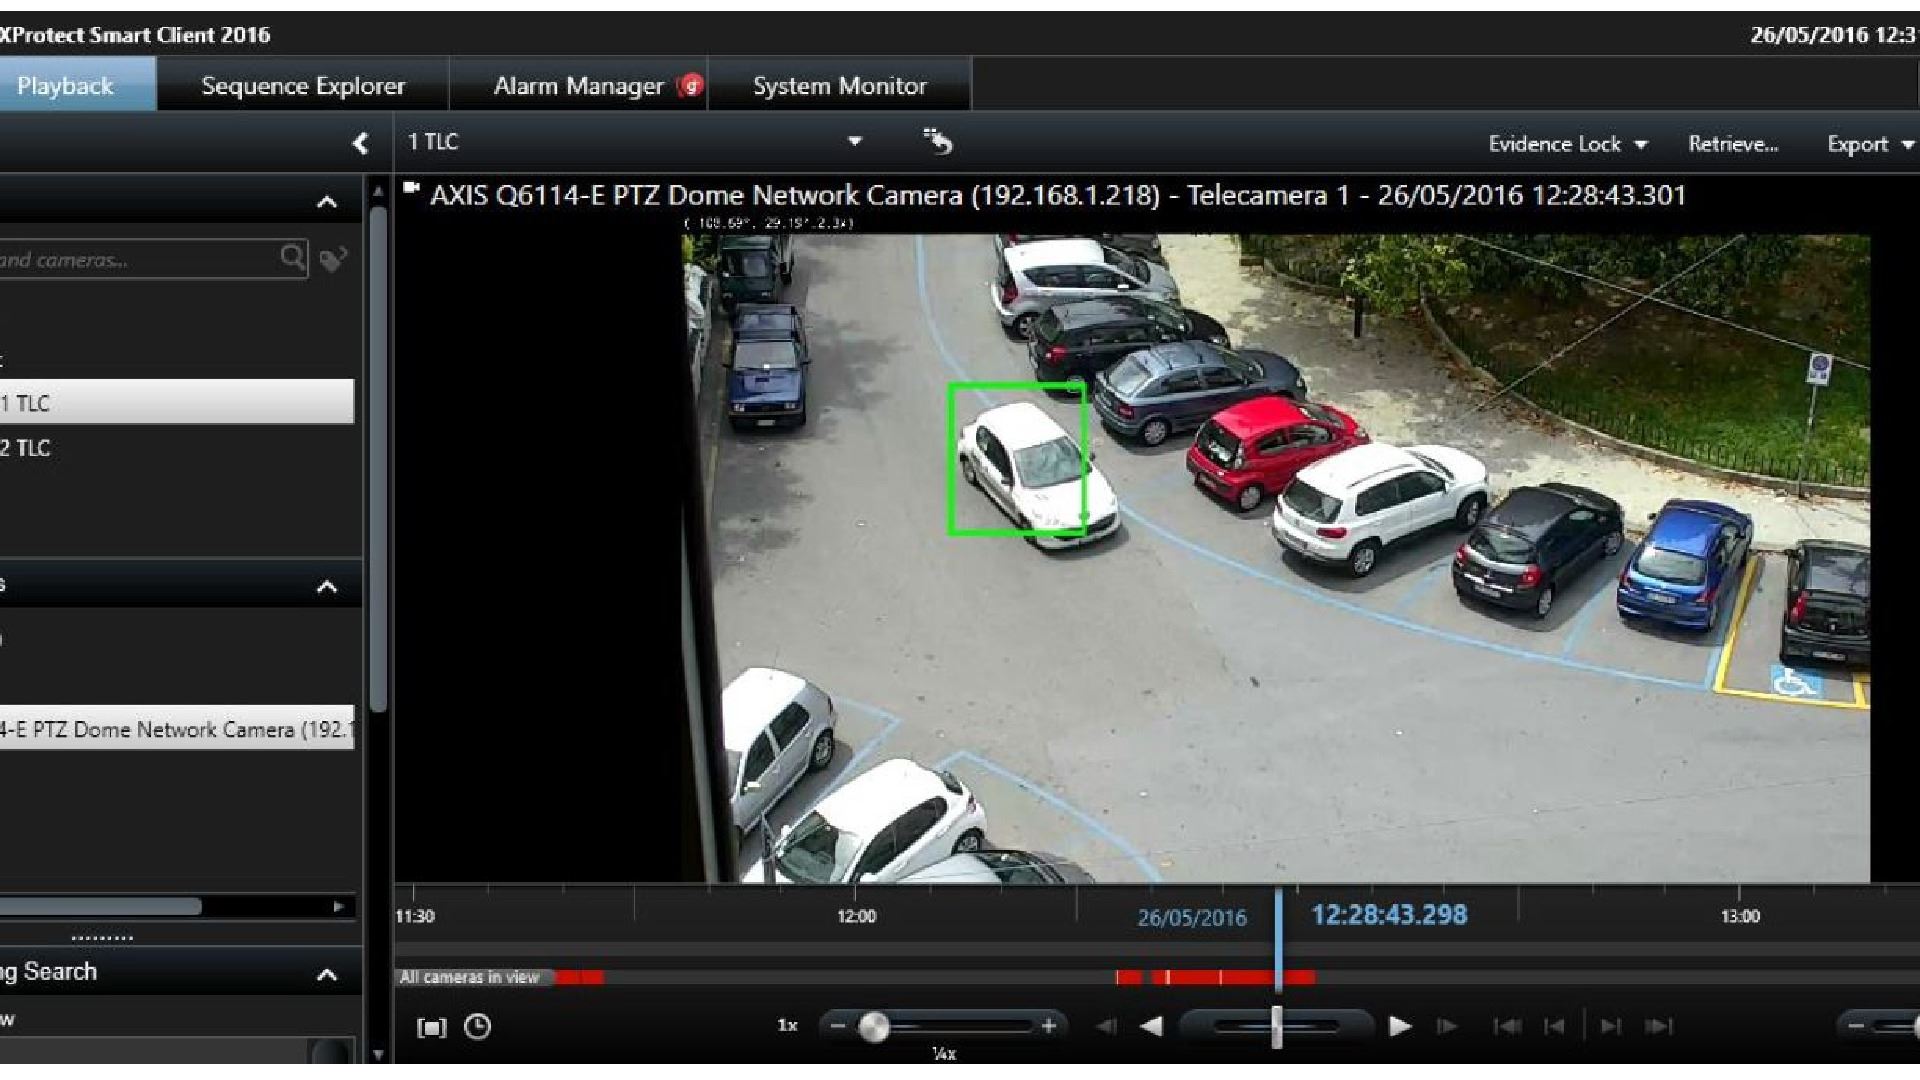
Task: Open the go-to-time clock icon
Action: [478, 1026]
